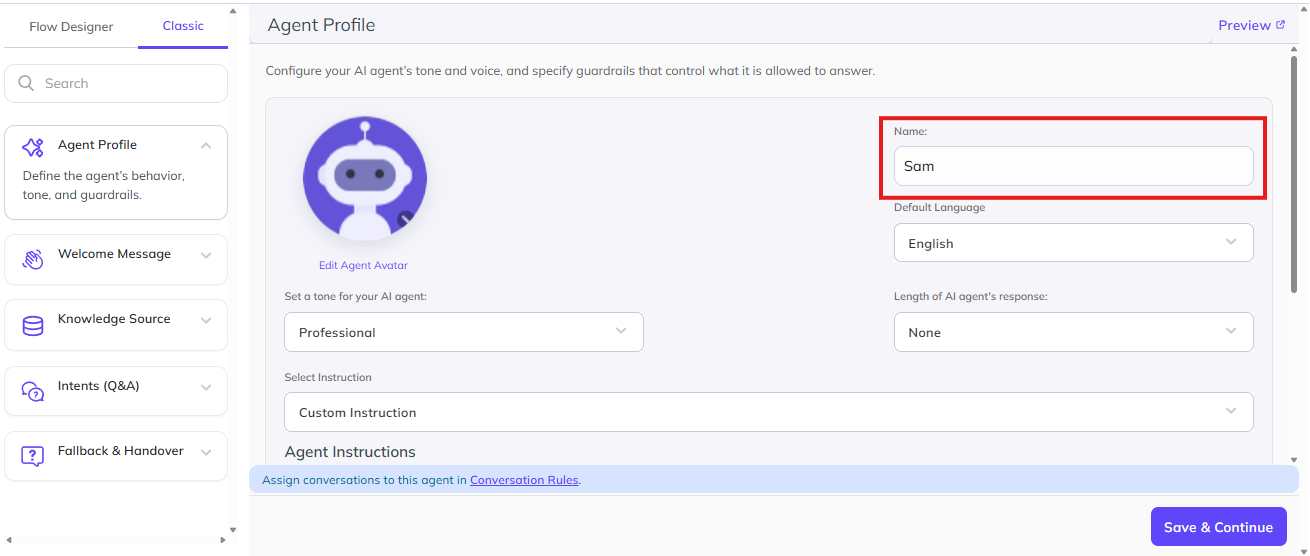Click the sidebar scroll-down arrow
Image resolution: width=1310 pixels, height=556 pixels.
(x=233, y=530)
